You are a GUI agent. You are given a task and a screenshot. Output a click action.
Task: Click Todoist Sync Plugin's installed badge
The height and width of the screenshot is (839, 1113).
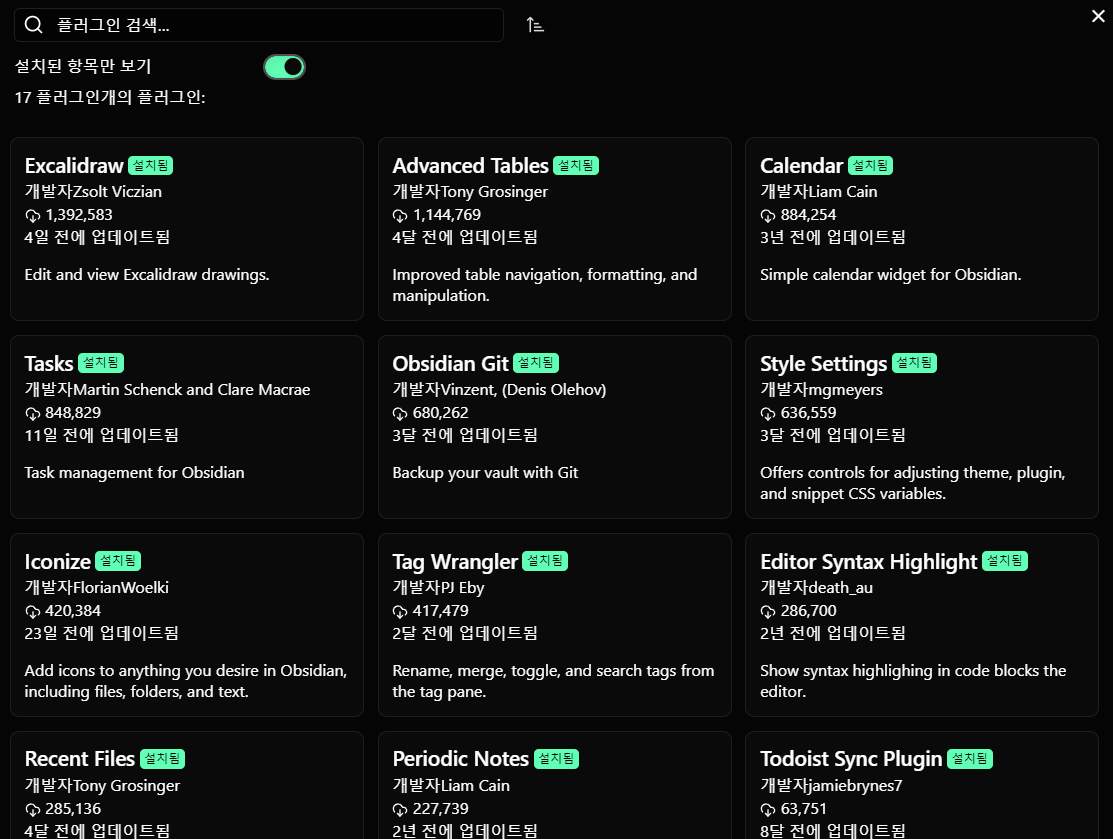pyautogui.click(x=970, y=759)
